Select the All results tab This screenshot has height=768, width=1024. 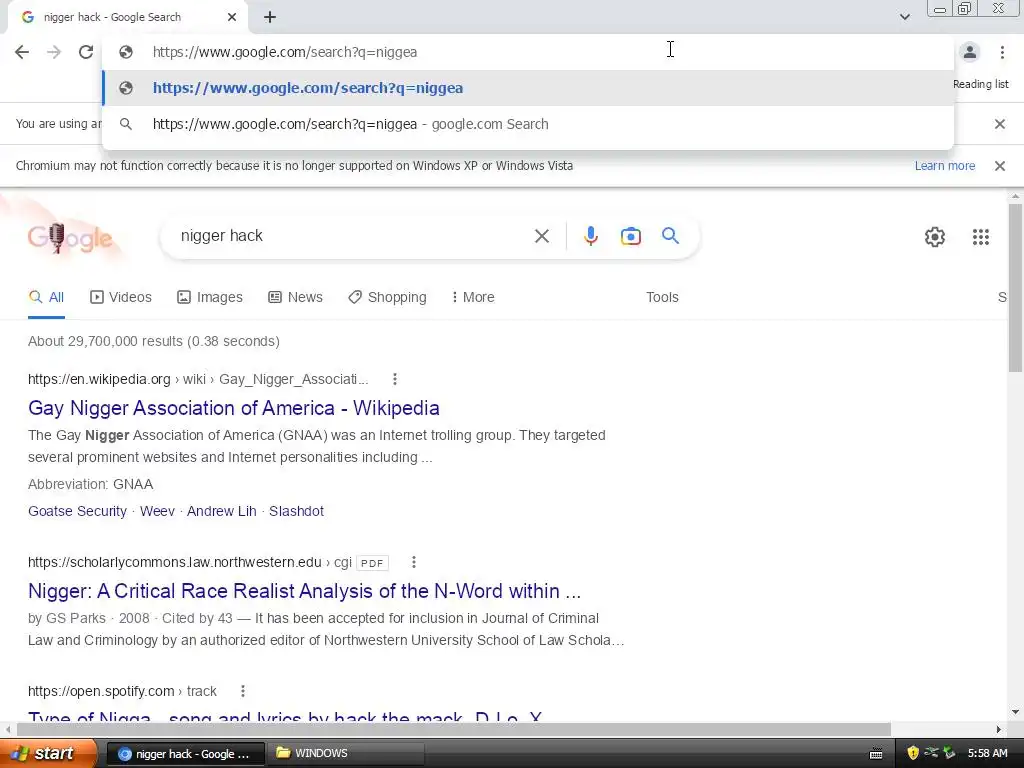(x=46, y=298)
